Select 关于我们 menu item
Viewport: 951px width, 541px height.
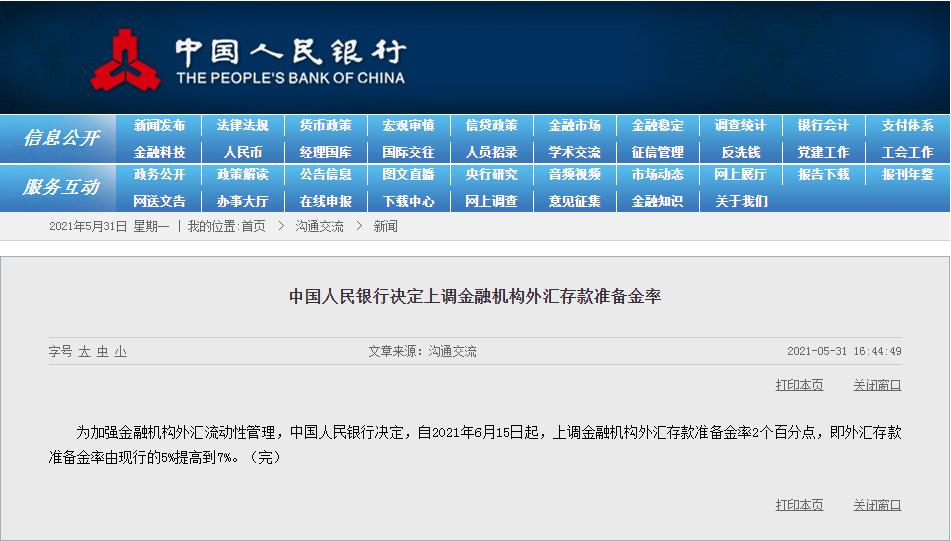741,201
